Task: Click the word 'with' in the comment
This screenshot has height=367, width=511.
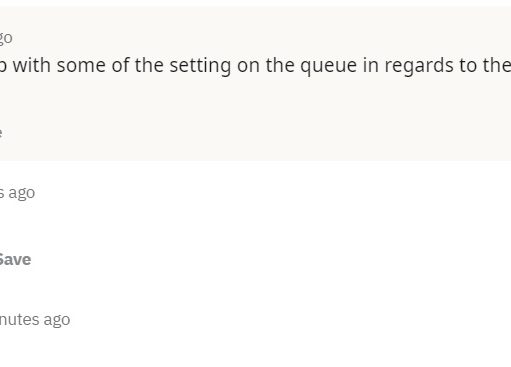Action: click(32, 65)
